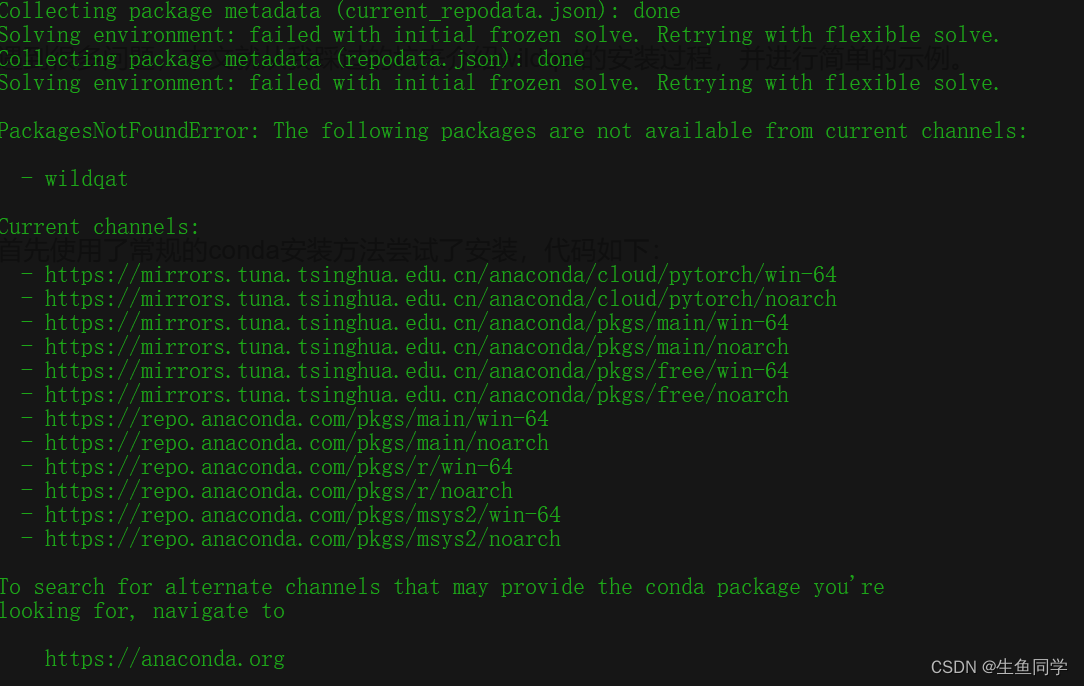Click the tsinghua cloud/pytorch/win-64 URL
Image resolution: width=1084 pixels, height=686 pixels.
pos(440,275)
